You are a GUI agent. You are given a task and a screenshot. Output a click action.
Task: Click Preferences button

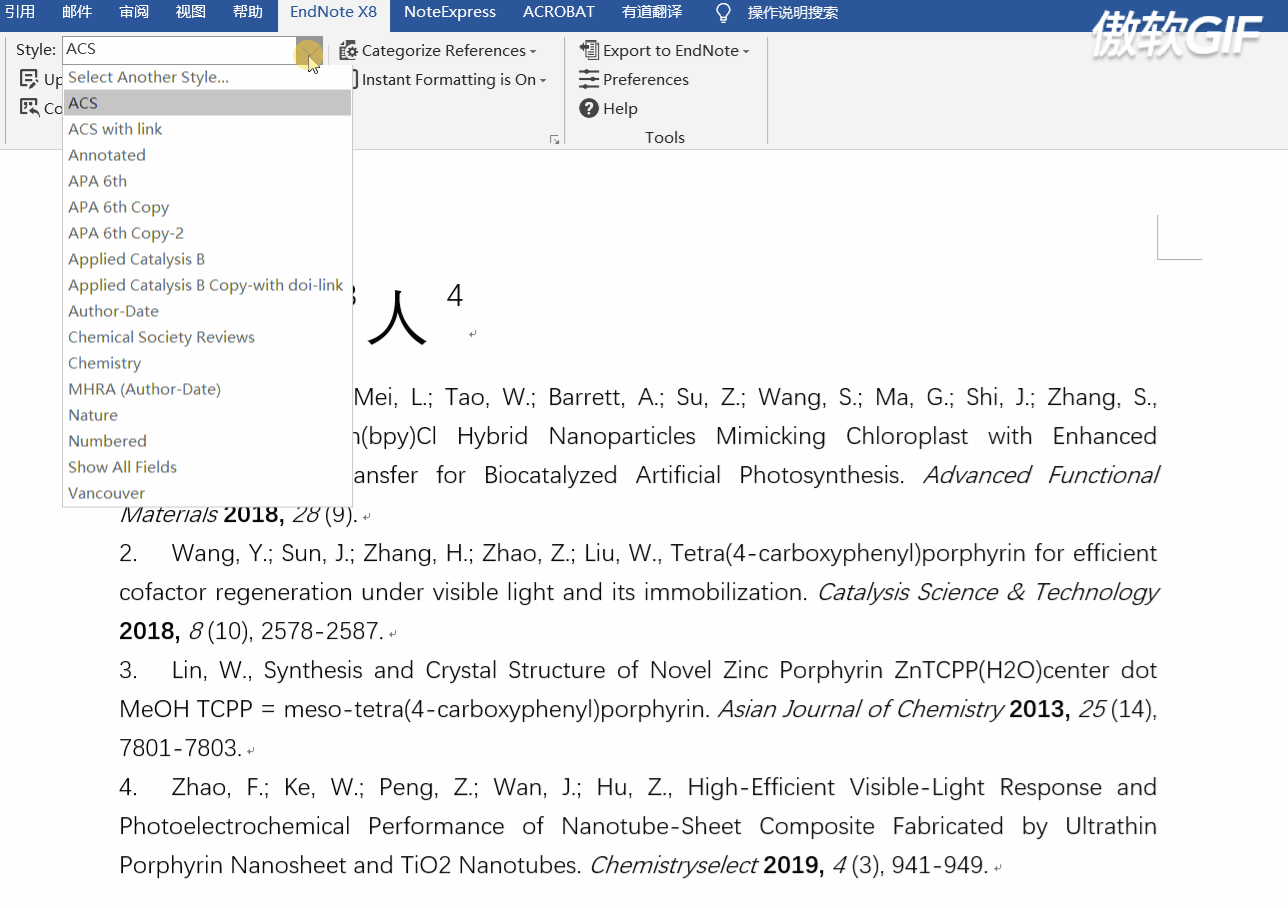634,79
